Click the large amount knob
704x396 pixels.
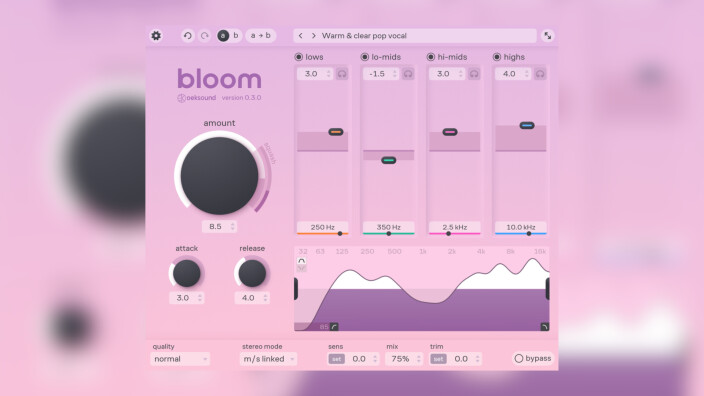[219, 176]
